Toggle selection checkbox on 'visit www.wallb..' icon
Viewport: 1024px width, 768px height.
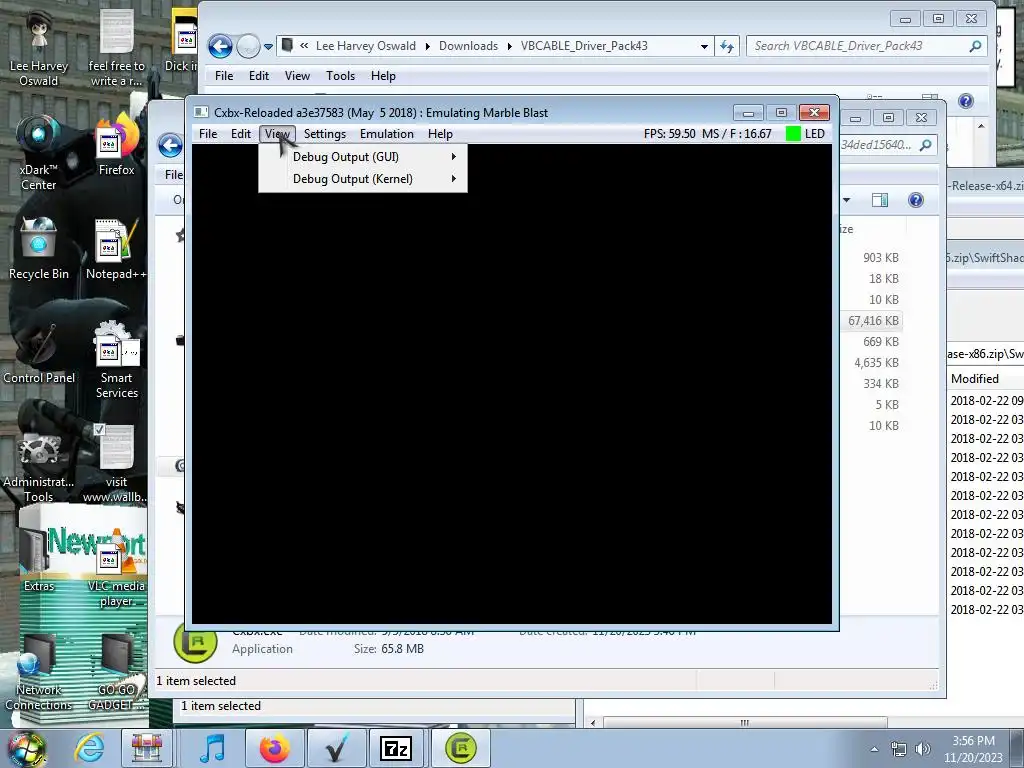[x=99, y=429]
